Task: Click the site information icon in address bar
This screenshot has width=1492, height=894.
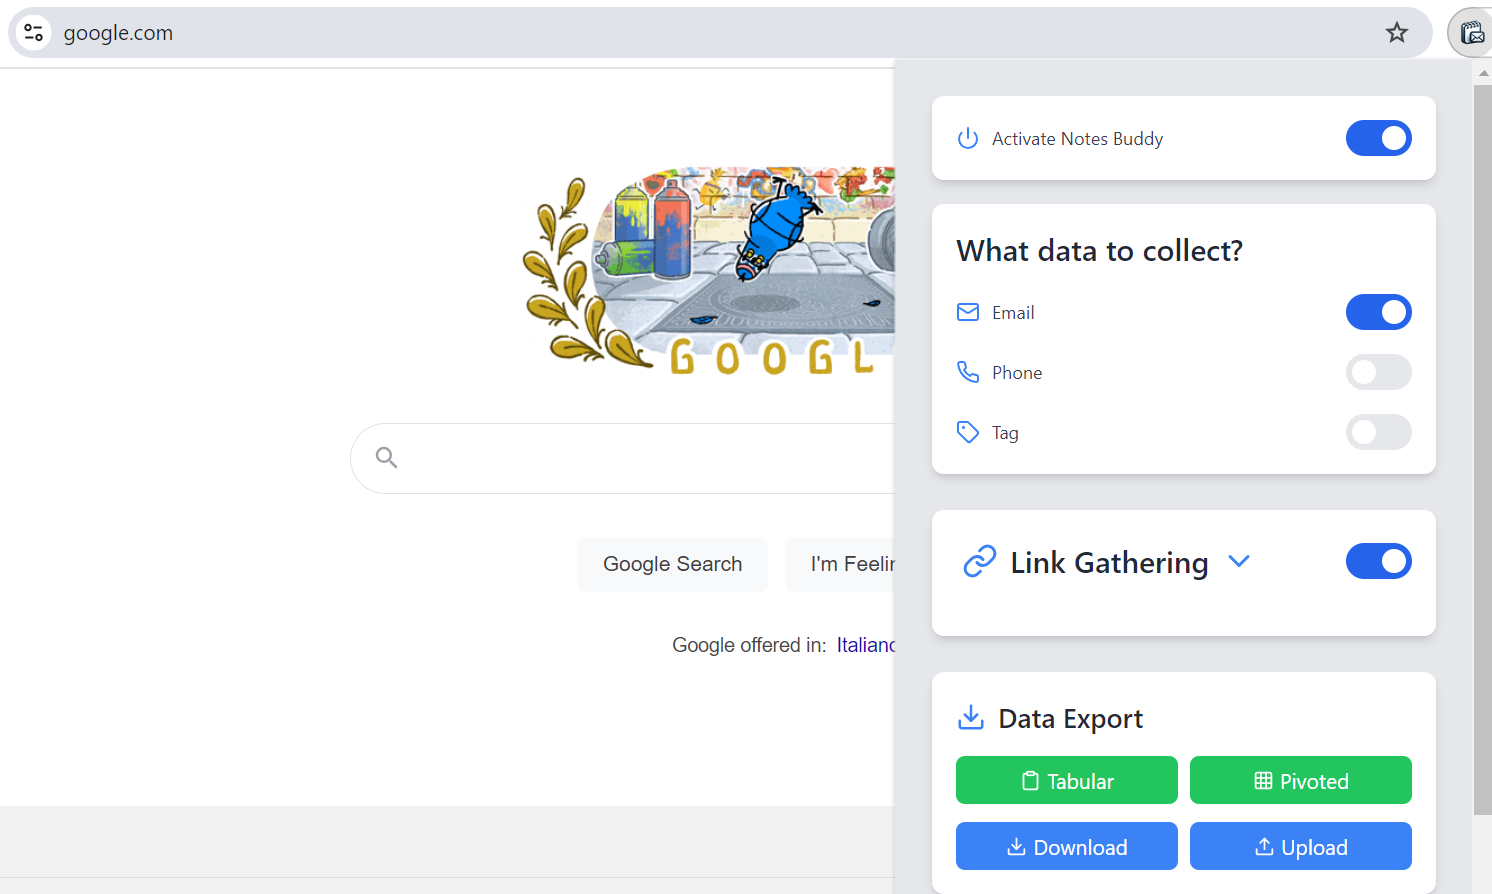Action: point(33,32)
